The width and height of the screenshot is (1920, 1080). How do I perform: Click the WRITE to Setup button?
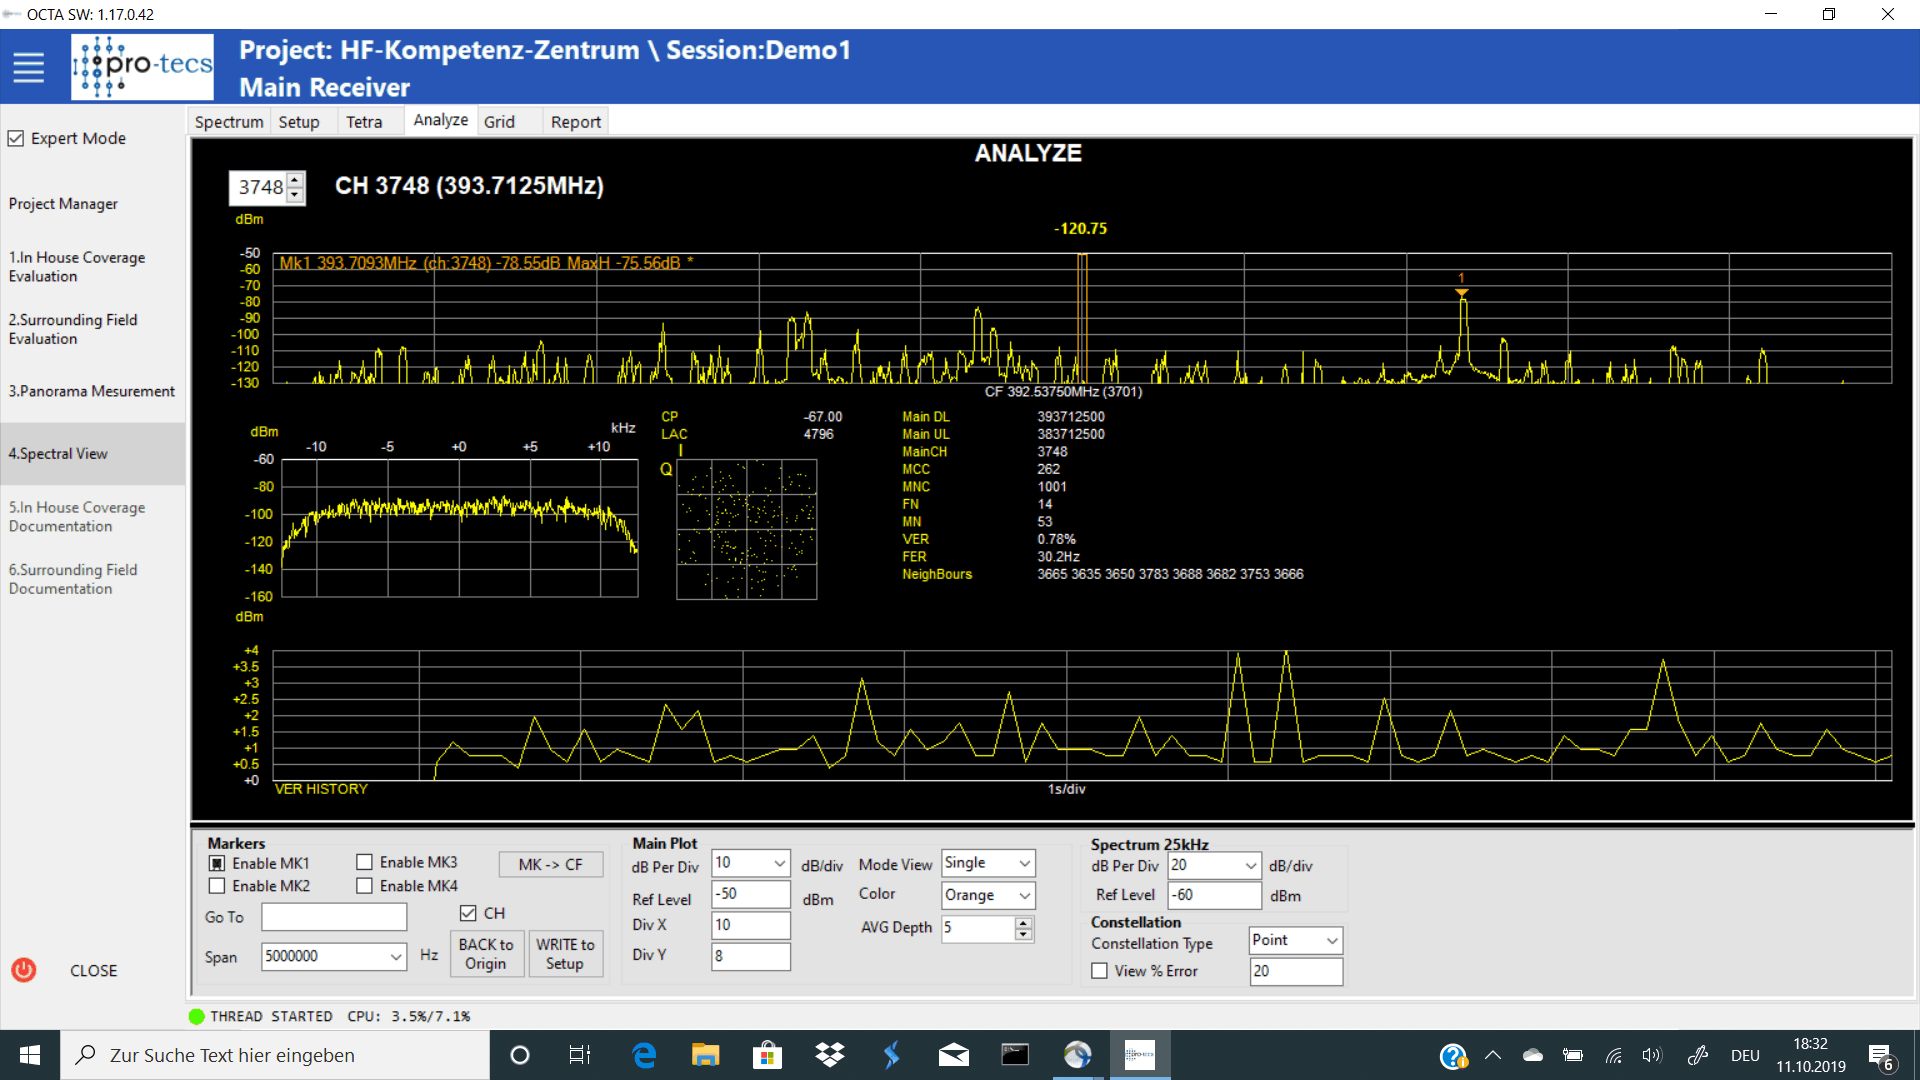coord(565,954)
